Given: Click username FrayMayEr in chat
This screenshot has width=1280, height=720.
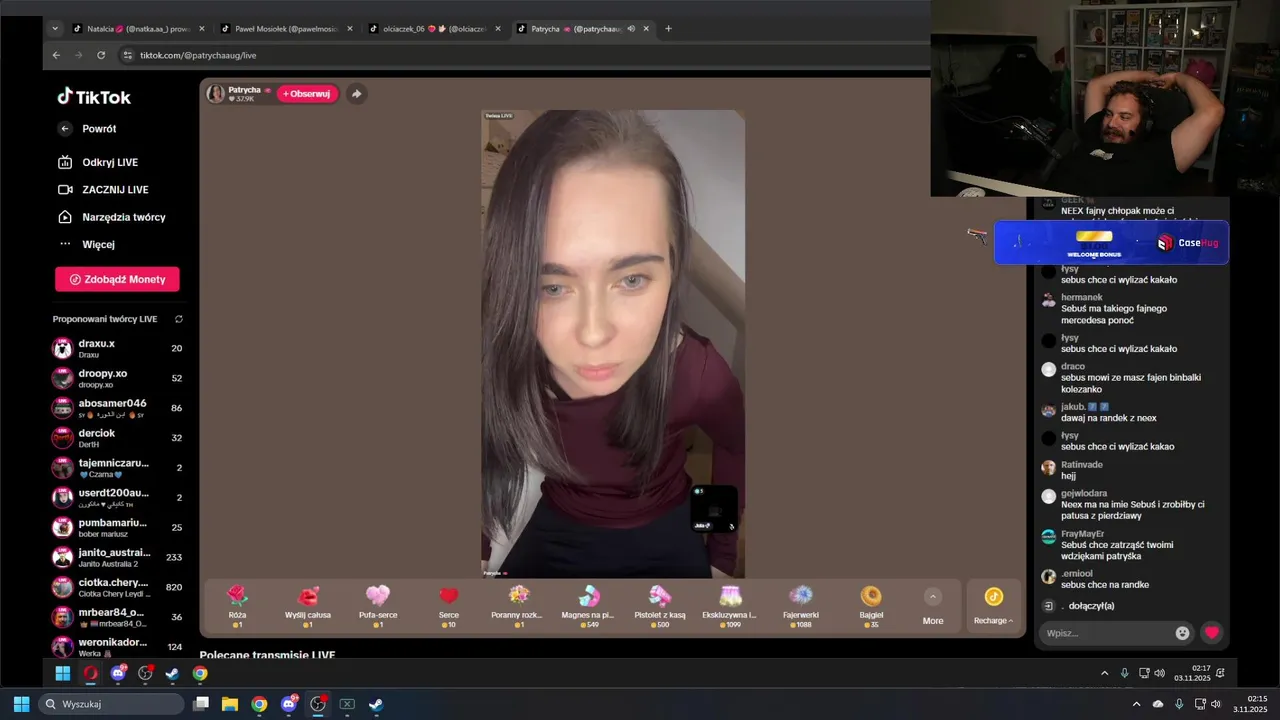Looking at the screenshot, I should (x=1083, y=534).
